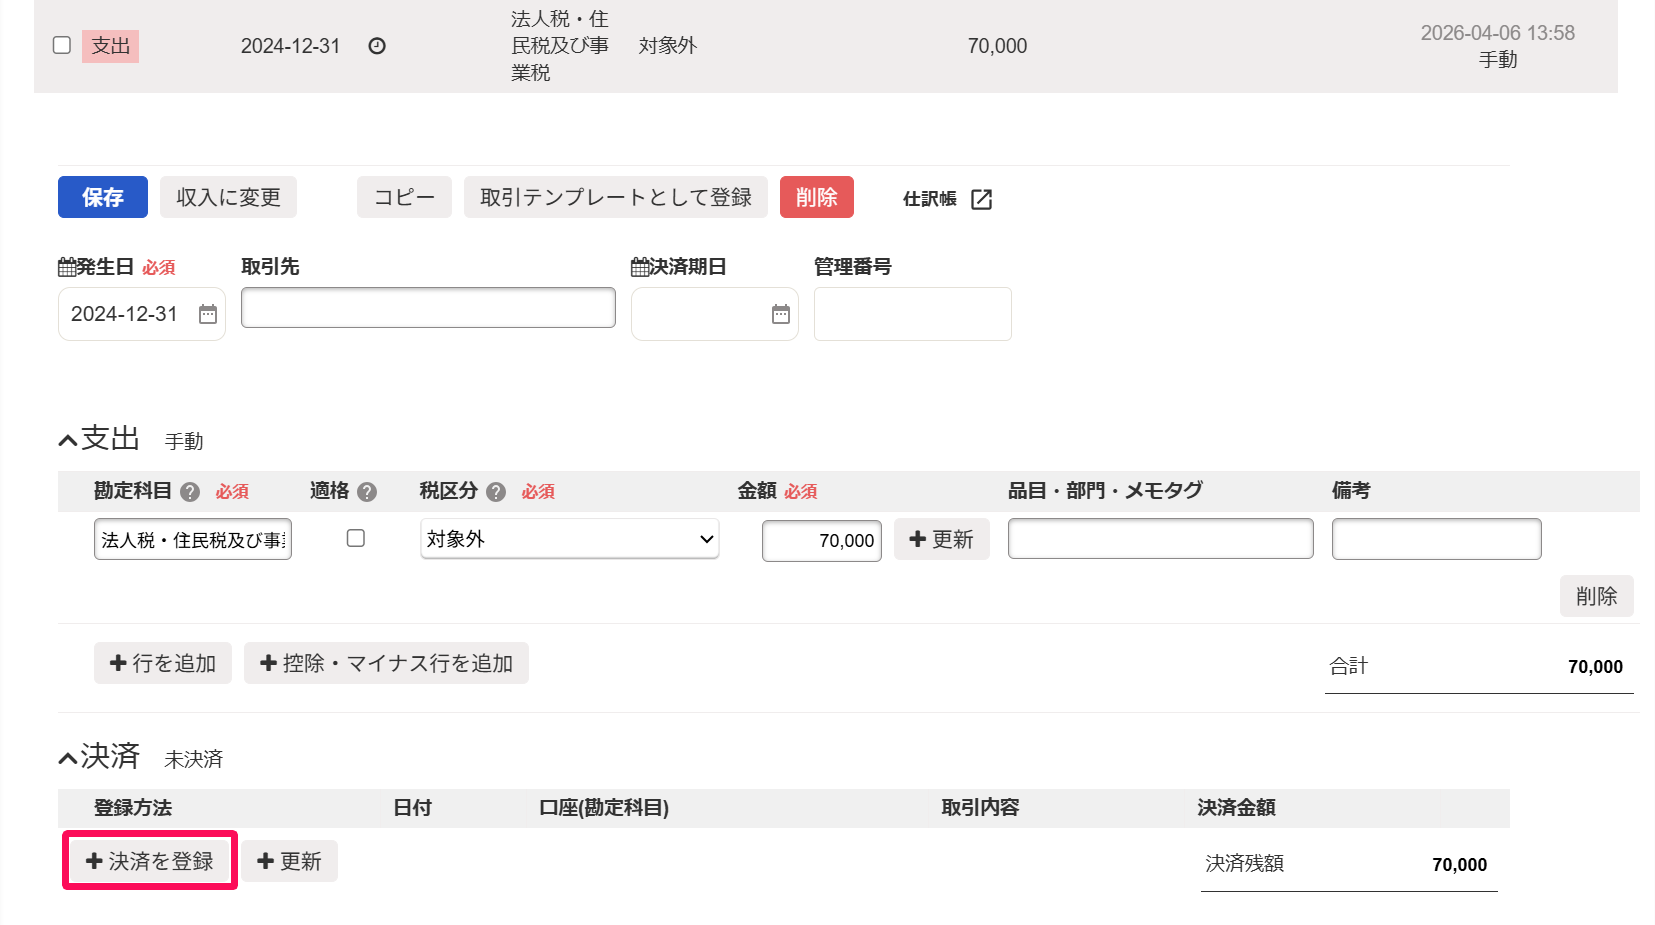This screenshot has width=1655, height=925.
Task: Click the 金額 field showing 70,000
Action: point(822,541)
